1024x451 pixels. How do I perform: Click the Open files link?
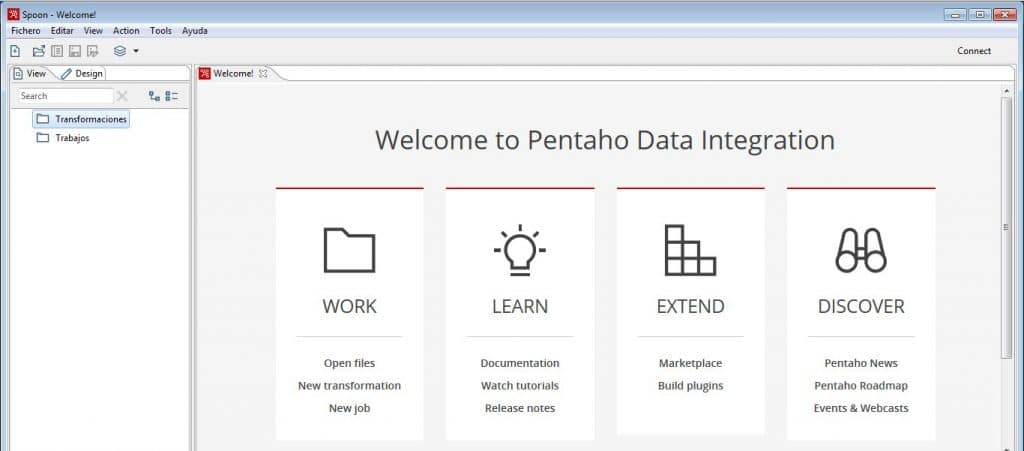tap(349, 364)
